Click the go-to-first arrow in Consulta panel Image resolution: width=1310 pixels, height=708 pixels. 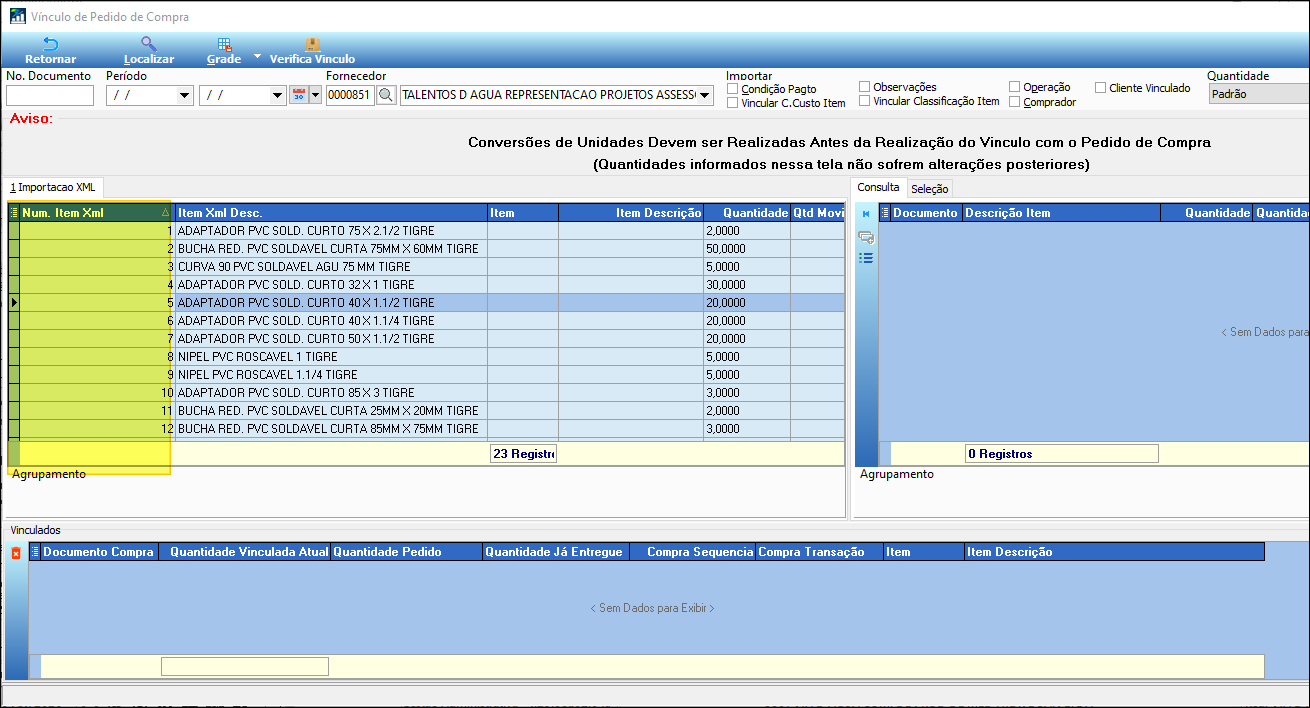tap(866, 213)
